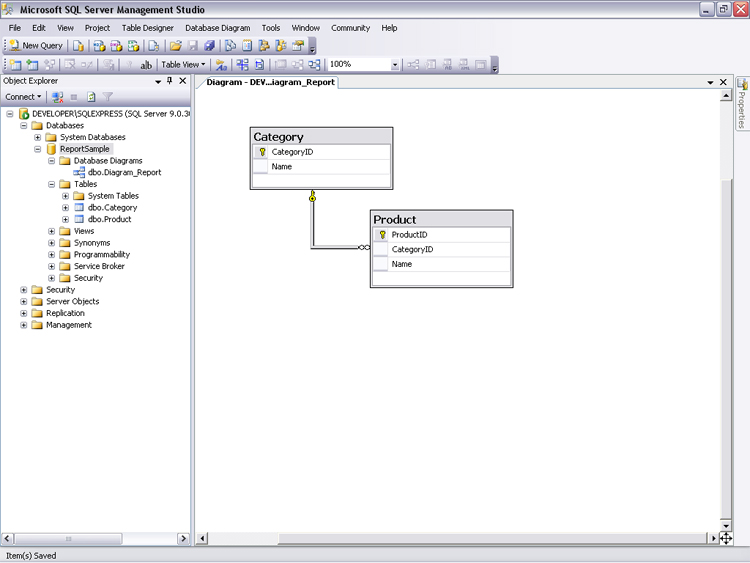Click the Summary page icon
This screenshot has height=563, width=750.
click(x=247, y=45)
